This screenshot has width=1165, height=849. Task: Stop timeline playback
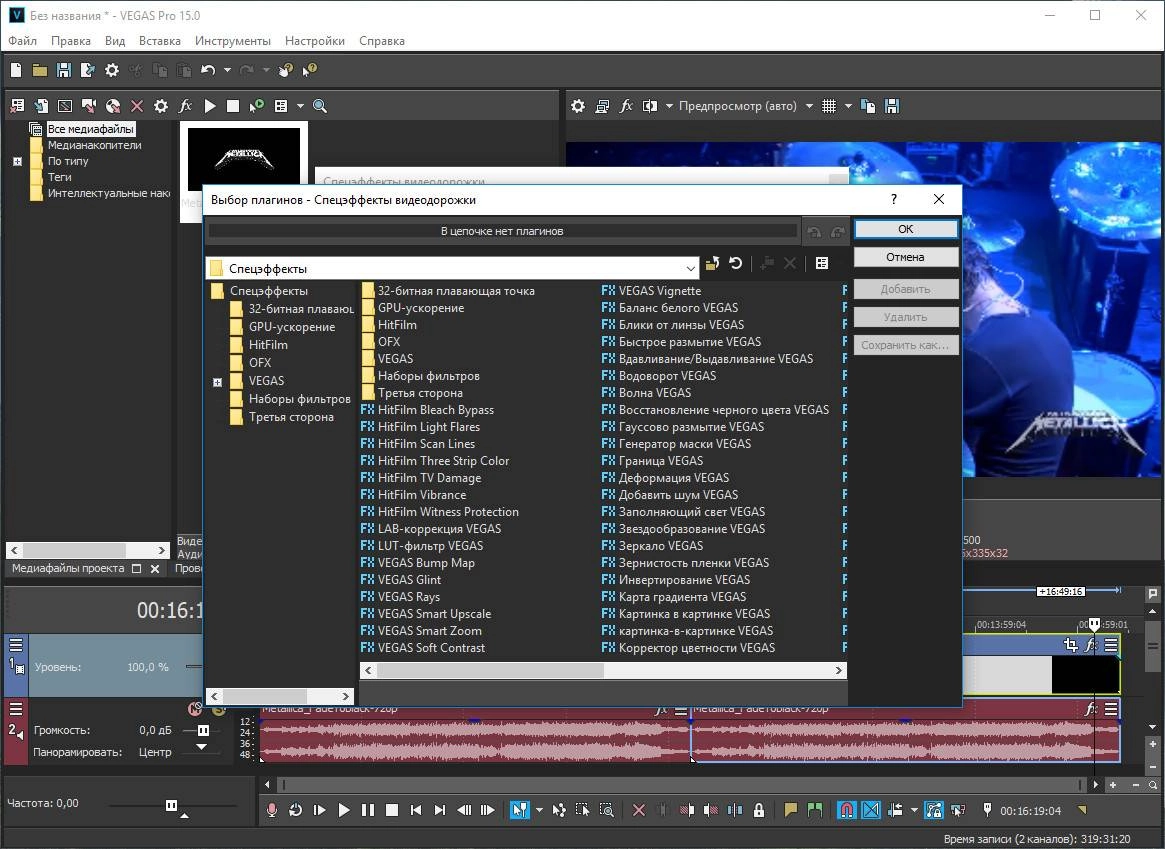pyautogui.click(x=392, y=810)
